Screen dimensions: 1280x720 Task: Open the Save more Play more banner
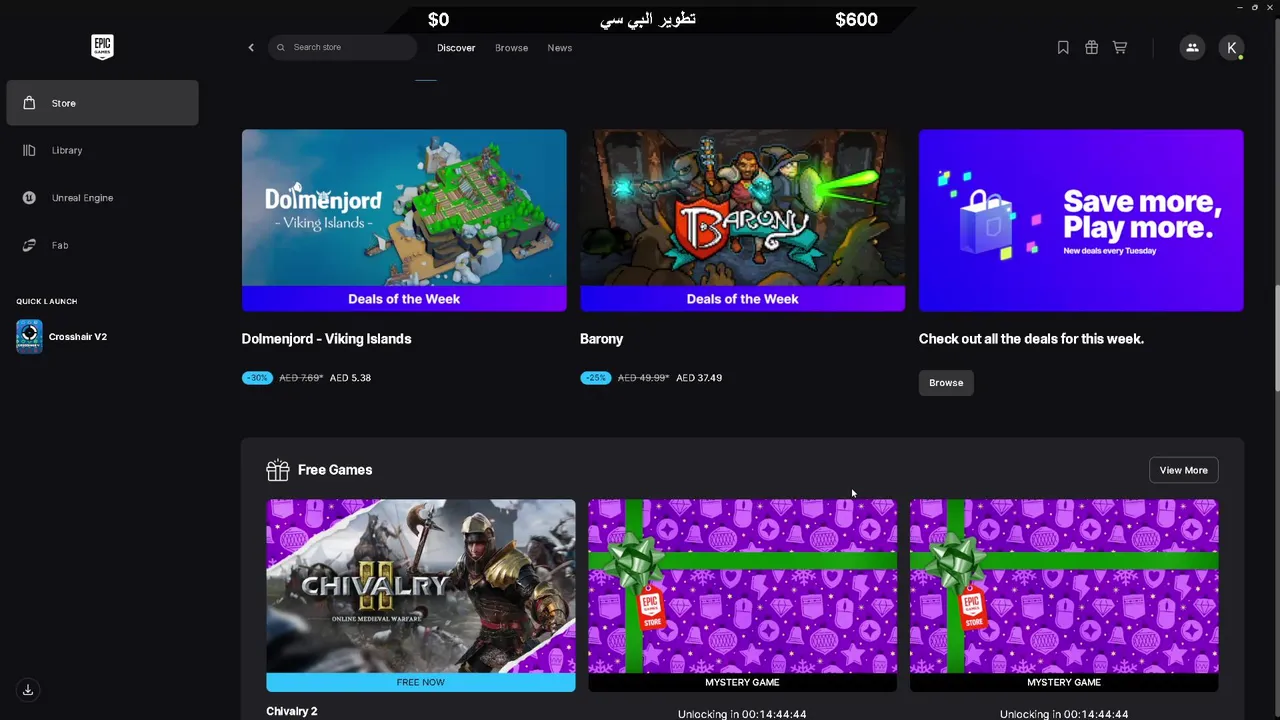pos(1081,220)
